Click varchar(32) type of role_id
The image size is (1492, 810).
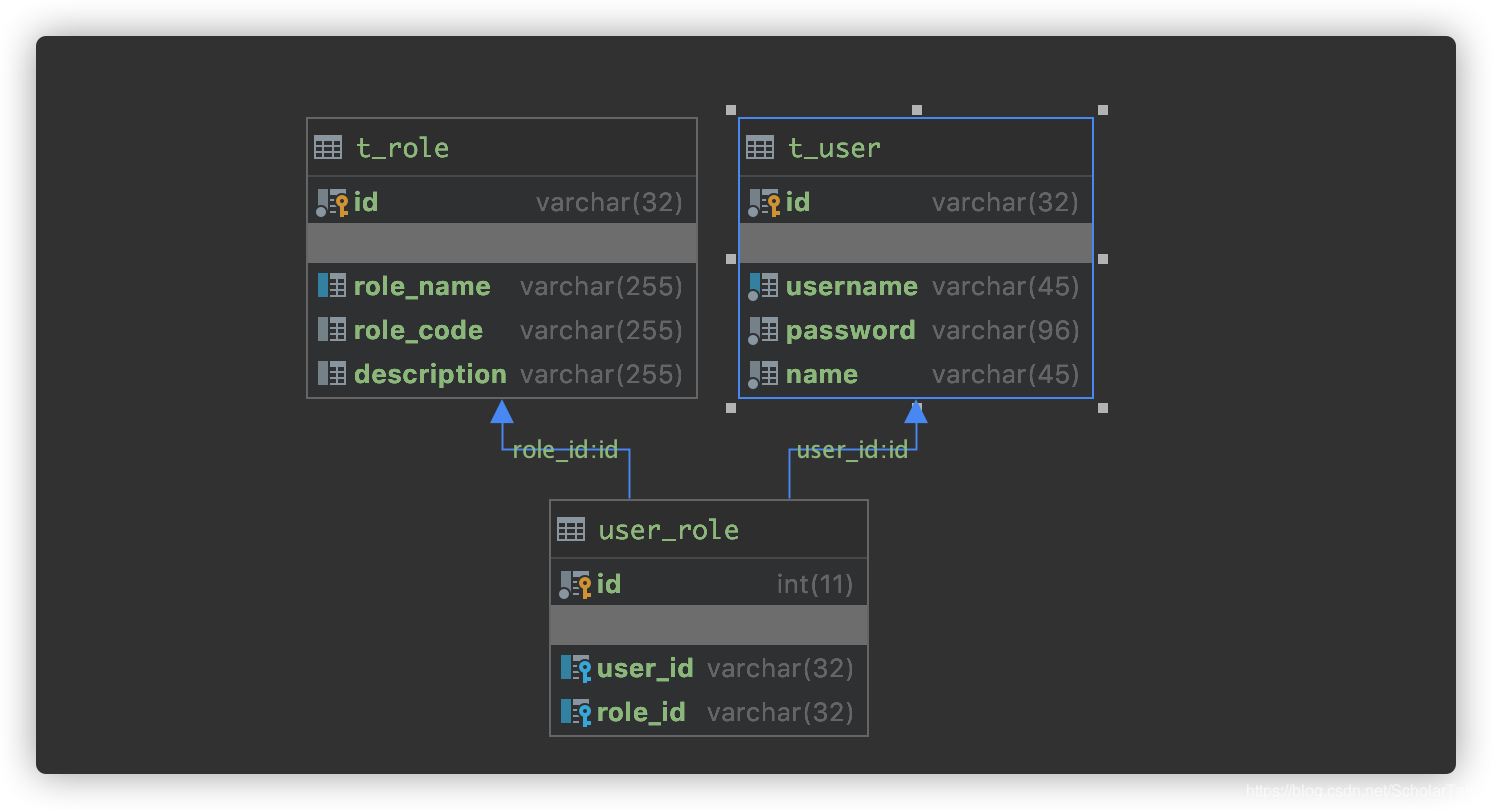(x=780, y=712)
